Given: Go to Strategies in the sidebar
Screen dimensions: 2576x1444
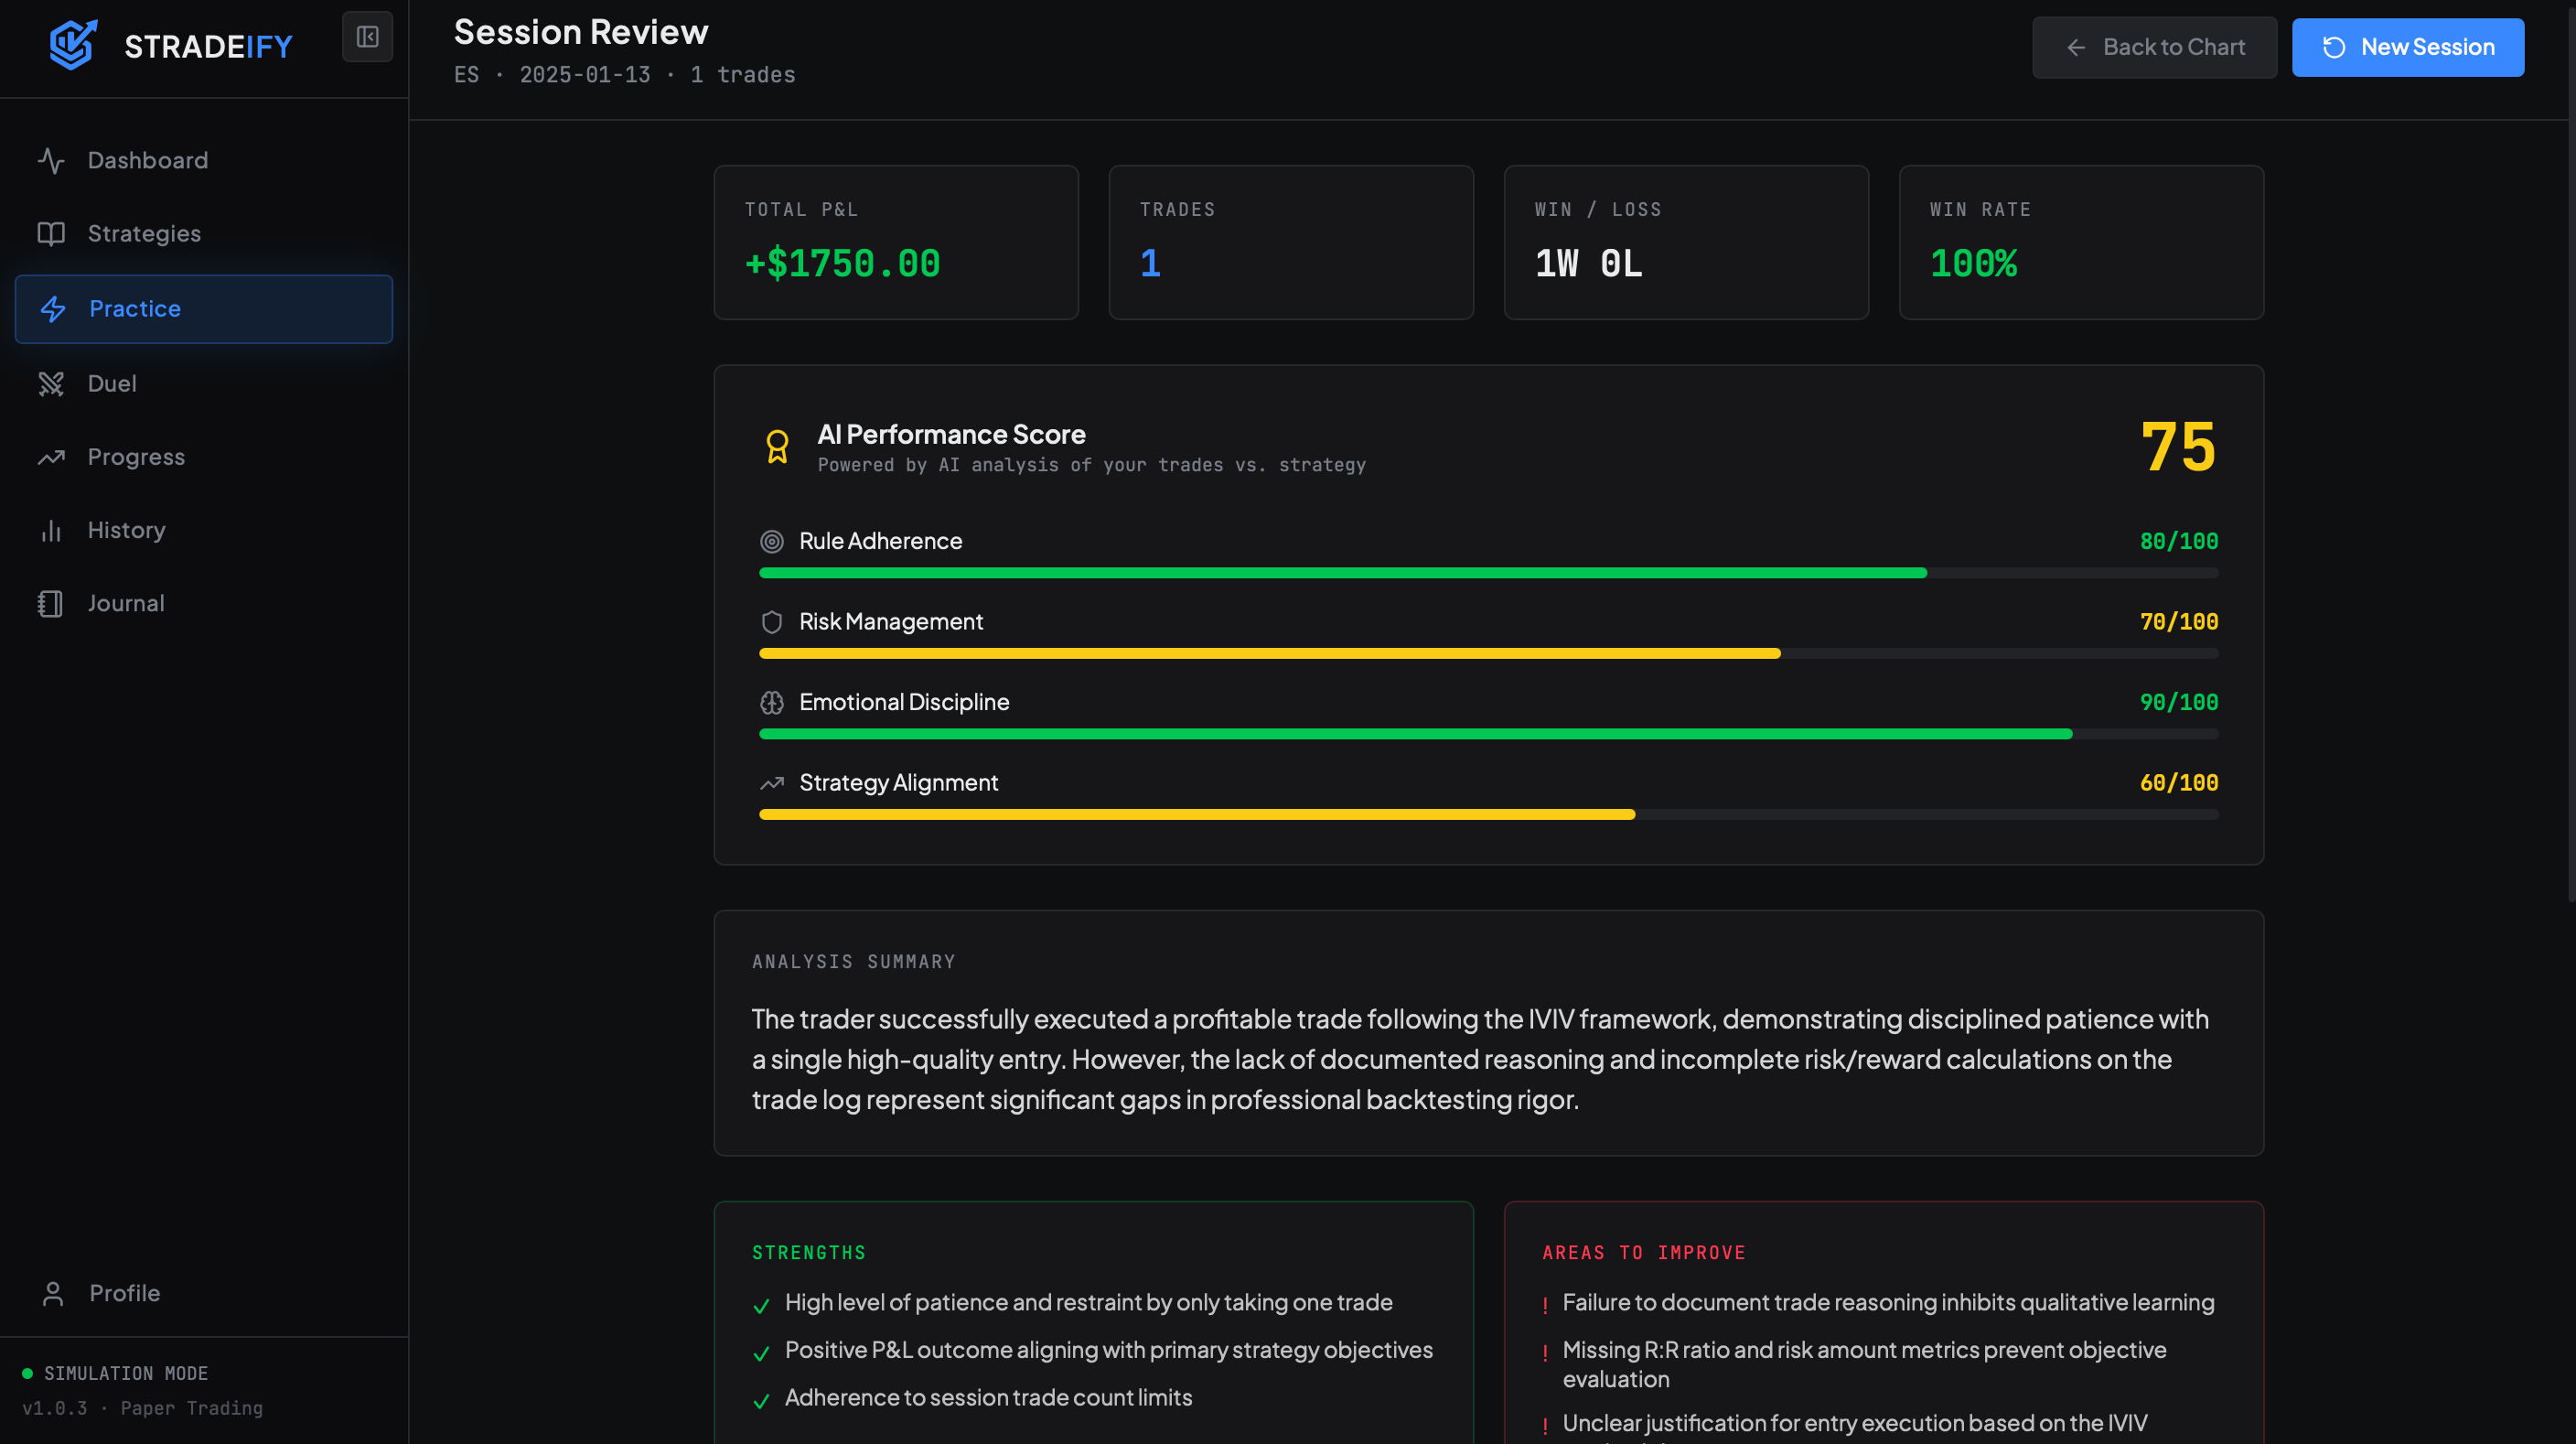Looking at the screenshot, I should (x=204, y=233).
